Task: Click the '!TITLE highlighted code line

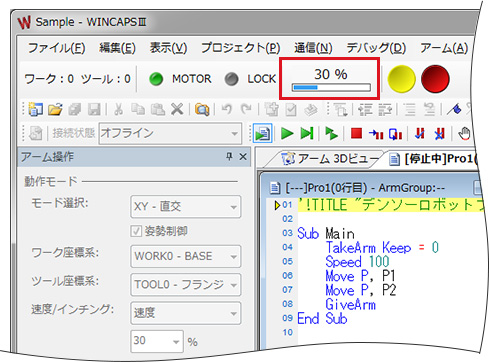Action: [x=391, y=205]
